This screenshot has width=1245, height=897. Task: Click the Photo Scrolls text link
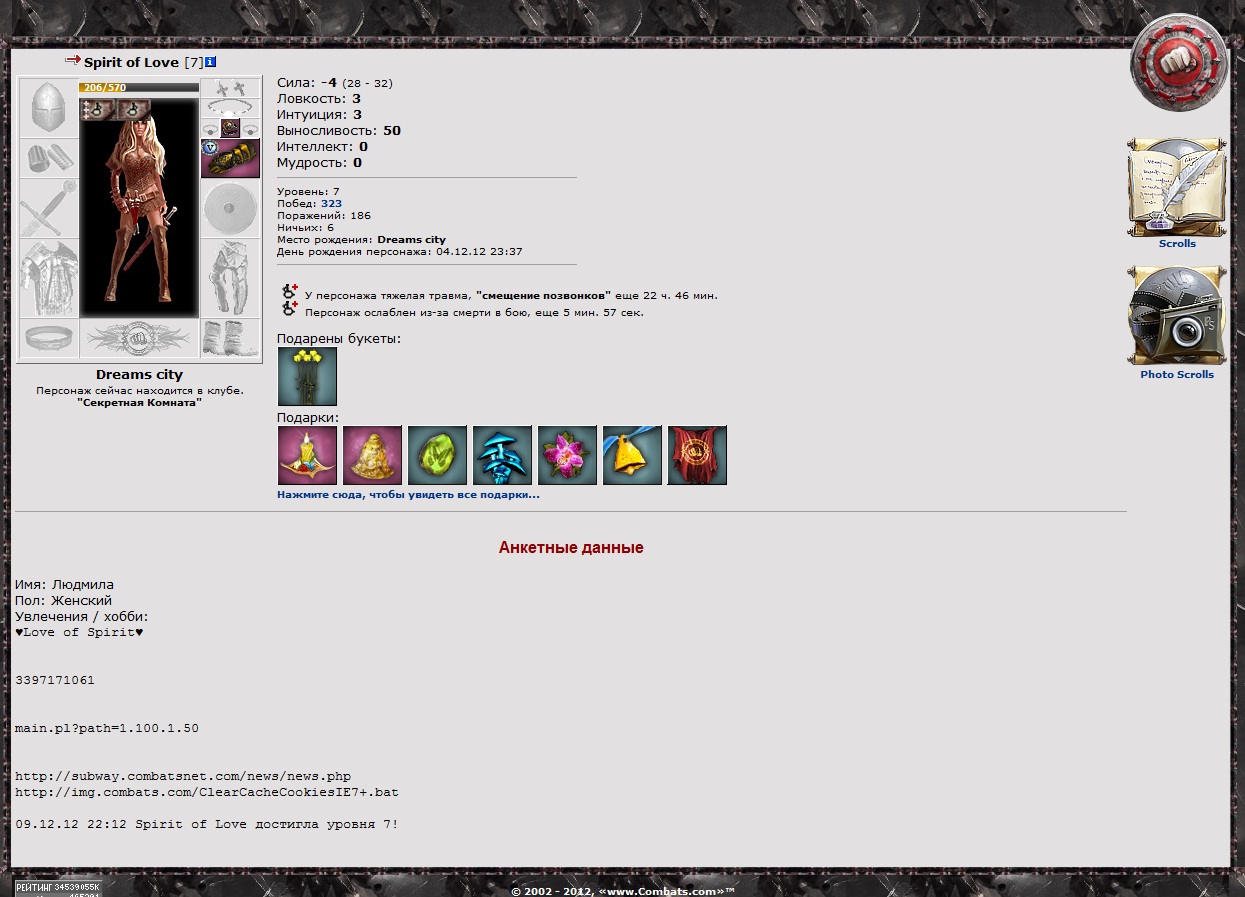click(x=1177, y=375)
